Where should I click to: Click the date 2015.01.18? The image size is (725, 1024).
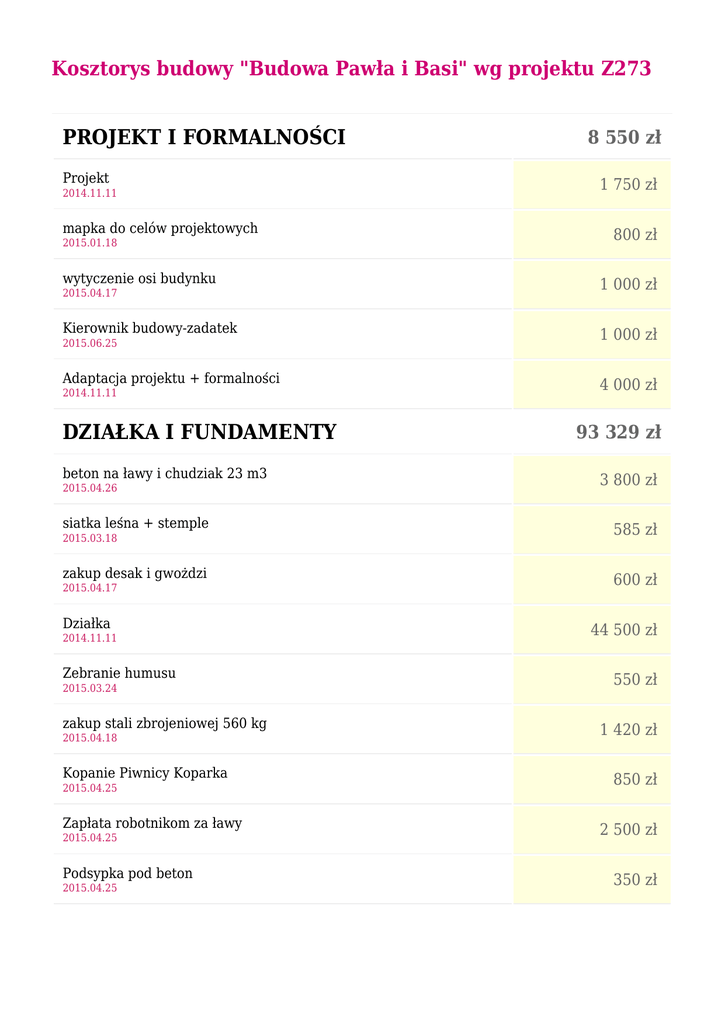pyautogui.click(x=90, y=243)
